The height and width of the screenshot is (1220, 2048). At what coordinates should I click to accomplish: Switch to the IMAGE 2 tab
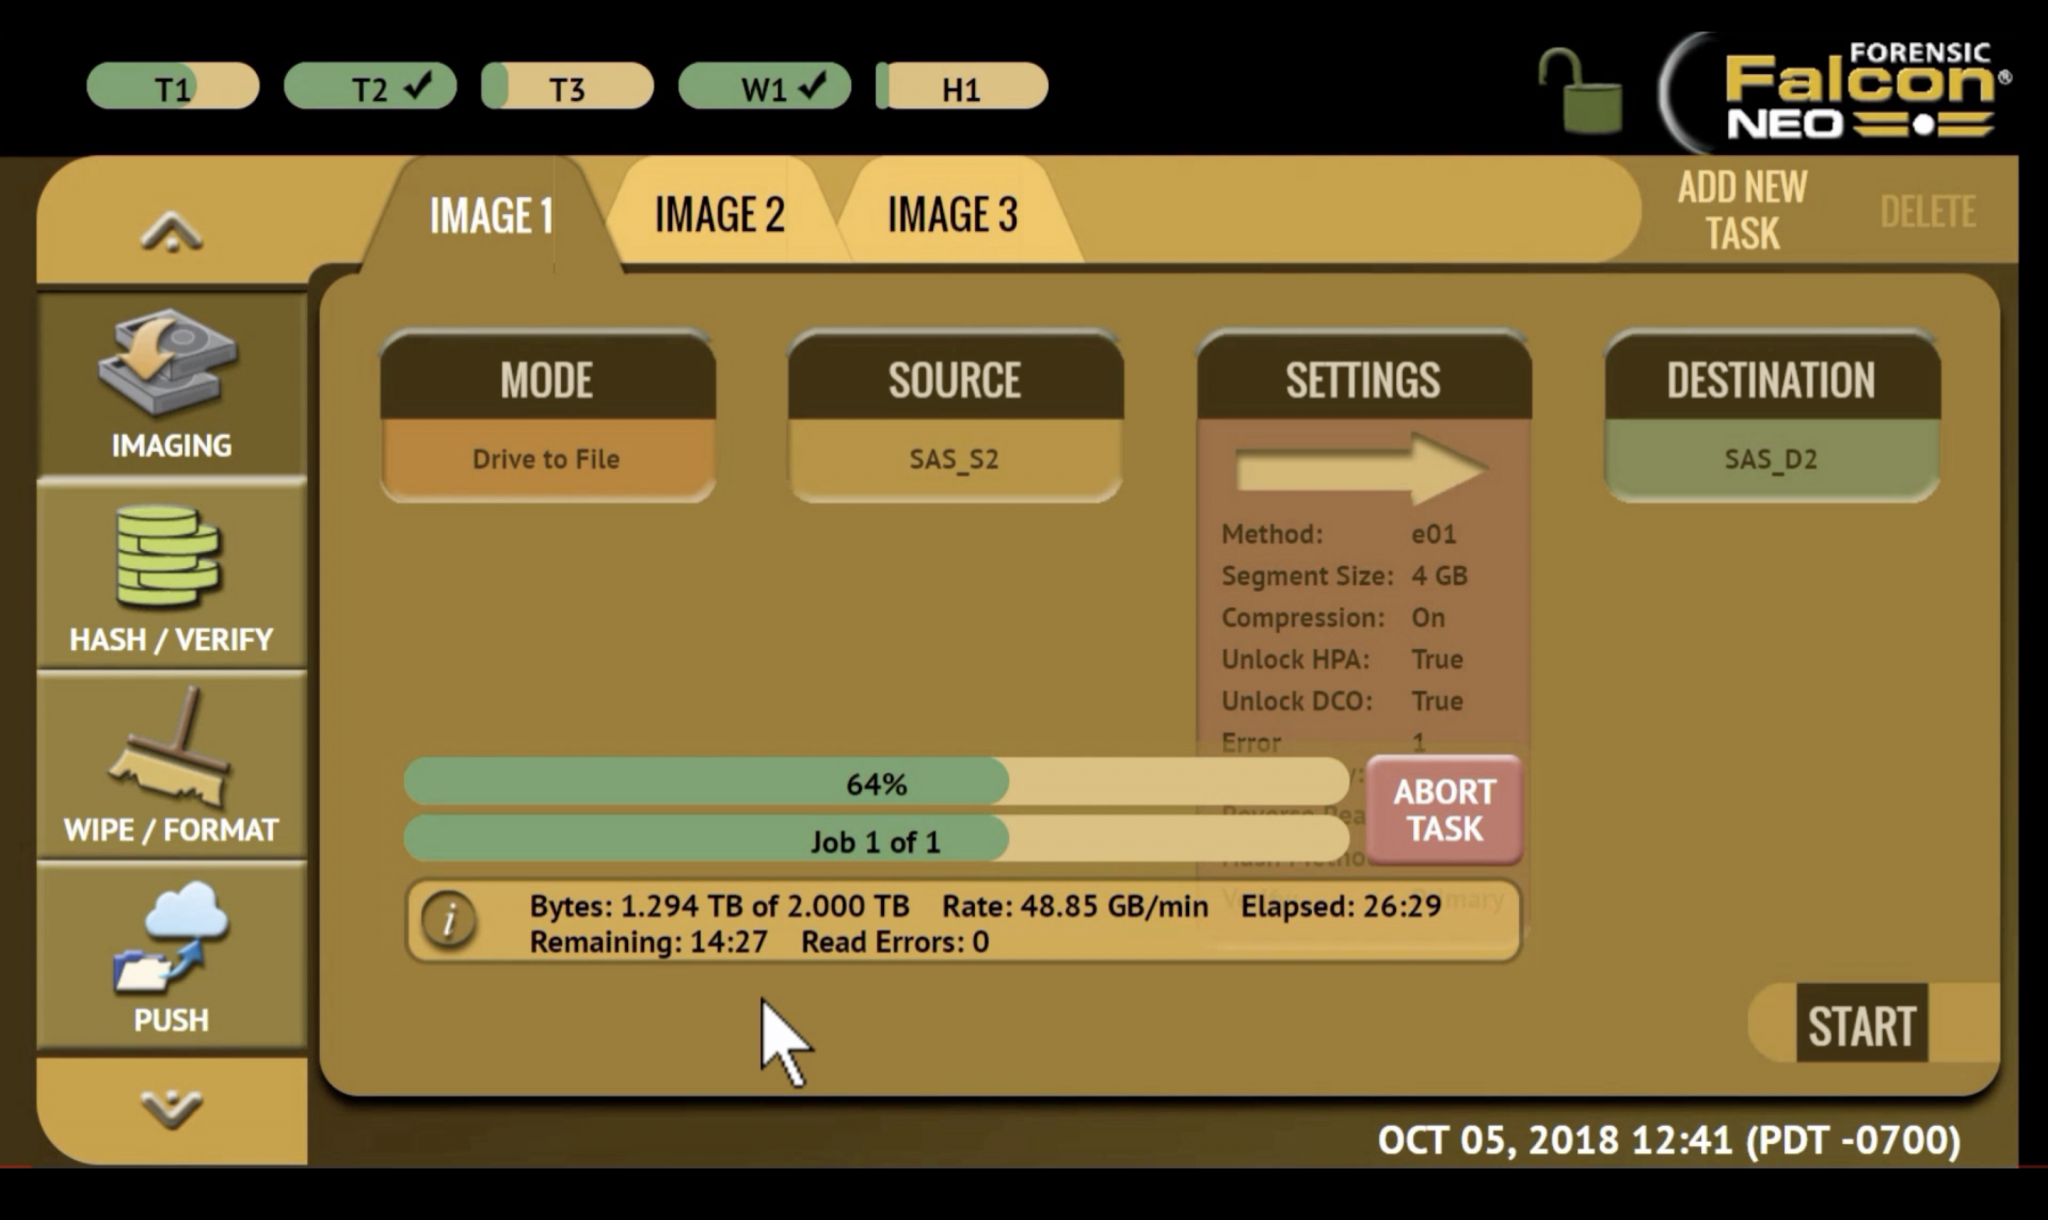(x=719, y=214)
